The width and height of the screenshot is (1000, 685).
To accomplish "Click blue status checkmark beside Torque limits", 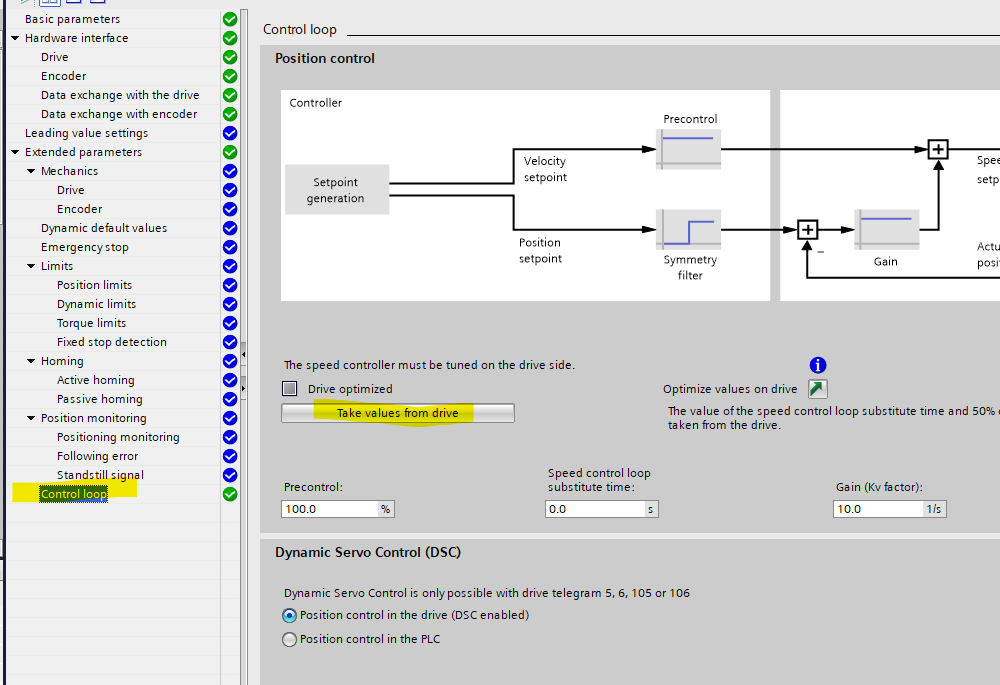I will coord(230,323).
